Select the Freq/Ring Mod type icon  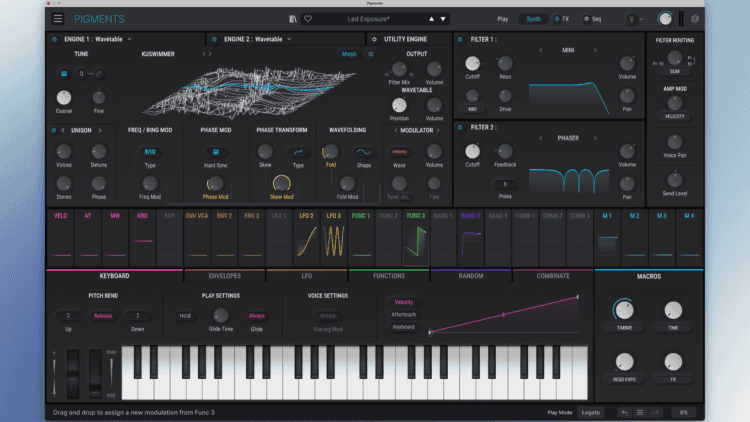(x=150, y=152)
